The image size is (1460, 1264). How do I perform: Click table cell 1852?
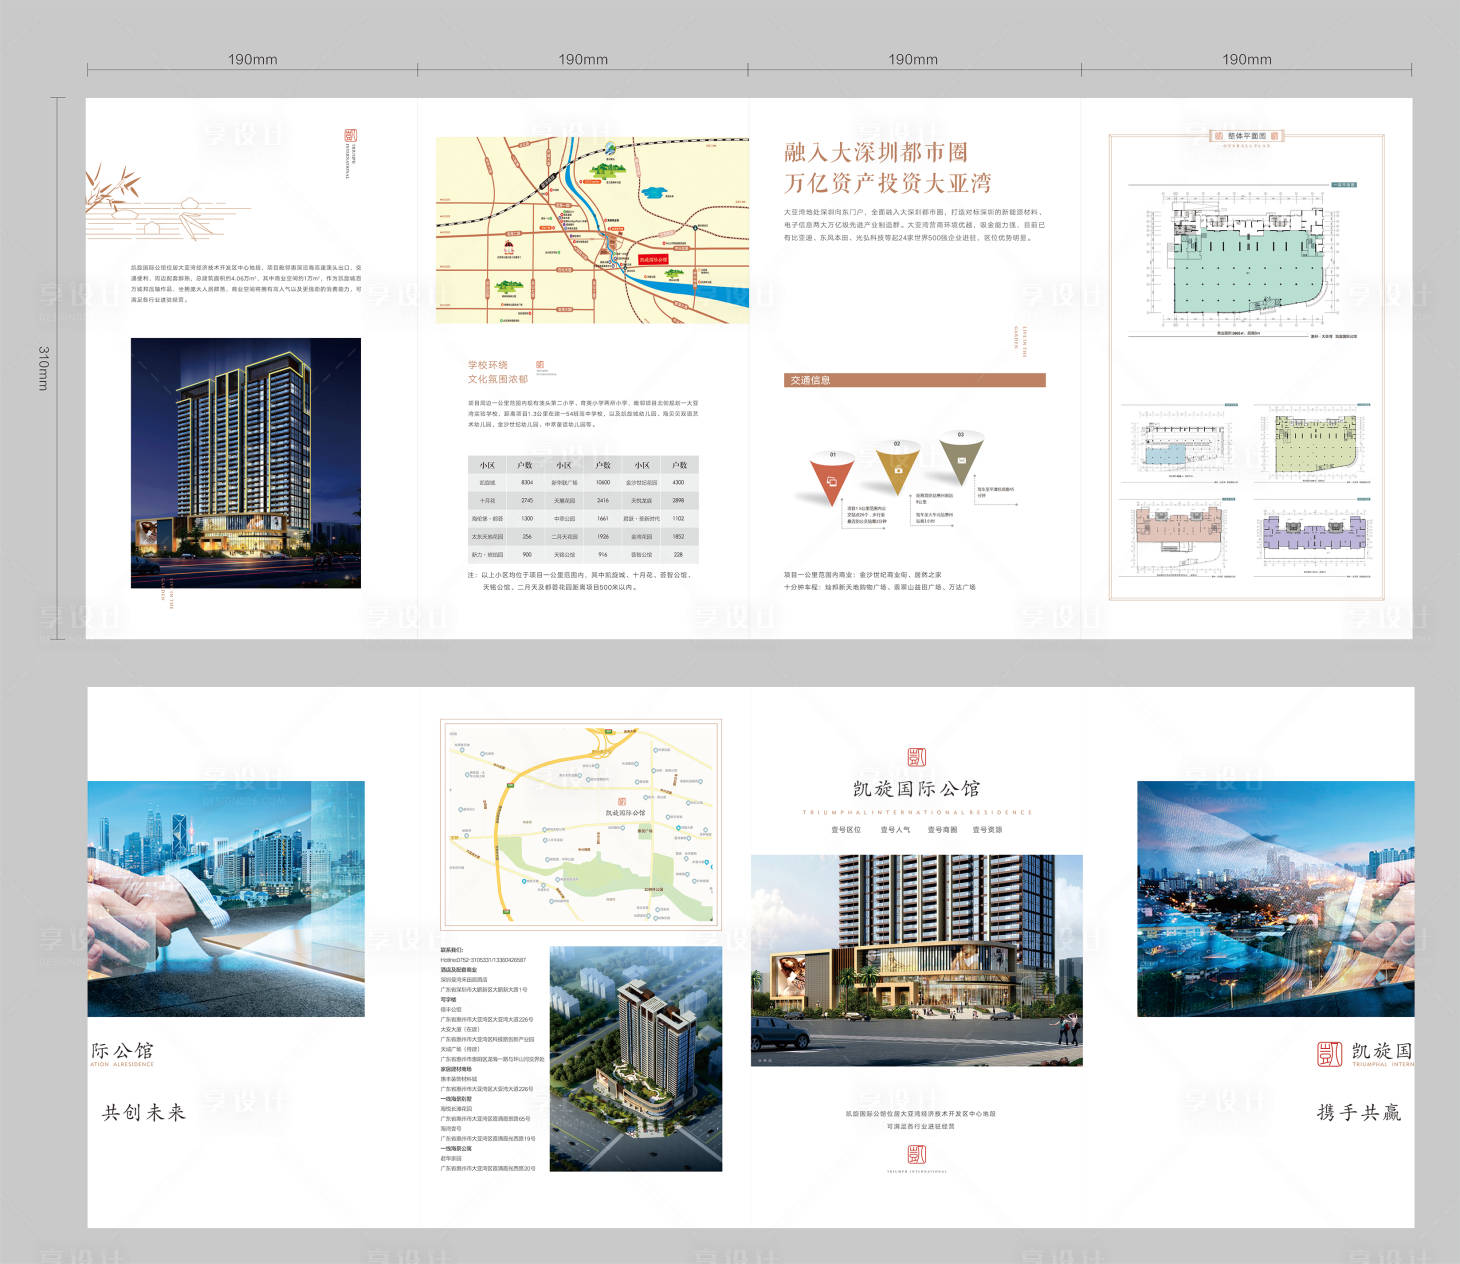coord(678,537)
